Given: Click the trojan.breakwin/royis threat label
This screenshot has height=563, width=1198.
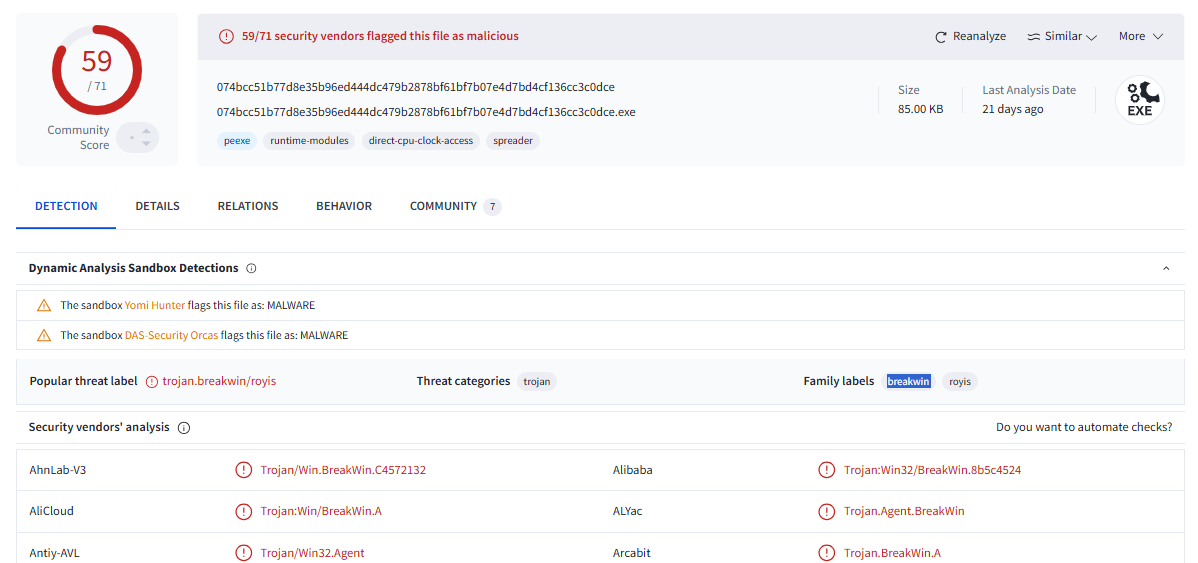Looking at the screenshot, I should click(x=219, y=381).
